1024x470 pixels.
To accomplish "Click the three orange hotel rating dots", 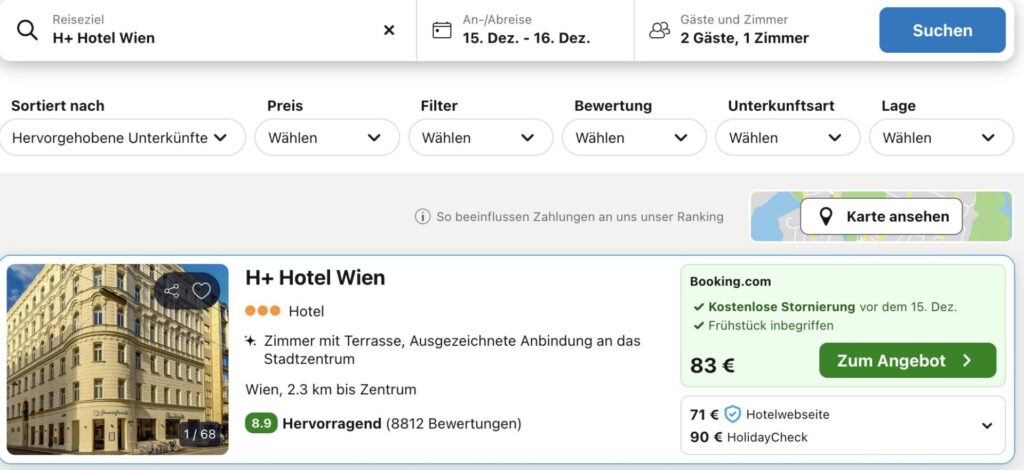I will coord(263,311).
